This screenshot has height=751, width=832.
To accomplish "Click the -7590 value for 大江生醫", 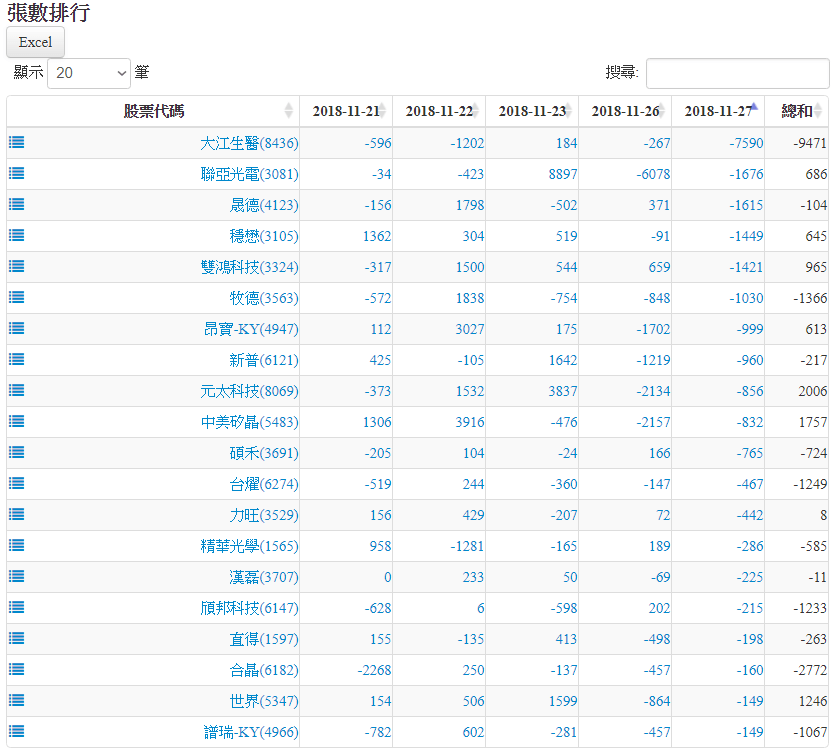I will [x=746, y=143].
